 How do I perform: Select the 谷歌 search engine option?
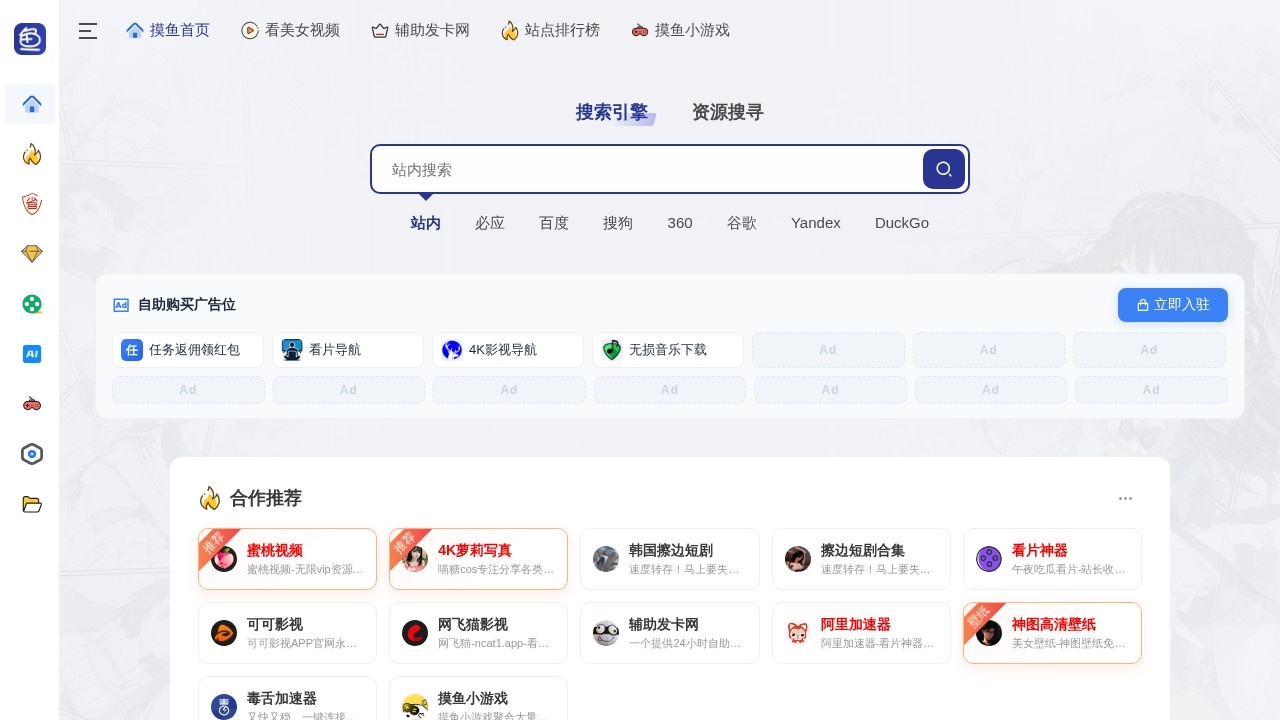pos(742,223)
